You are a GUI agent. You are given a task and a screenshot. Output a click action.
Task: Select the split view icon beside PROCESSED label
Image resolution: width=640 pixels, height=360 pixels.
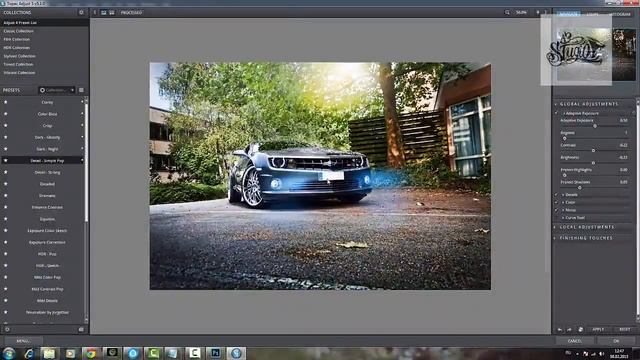point(112,13)
